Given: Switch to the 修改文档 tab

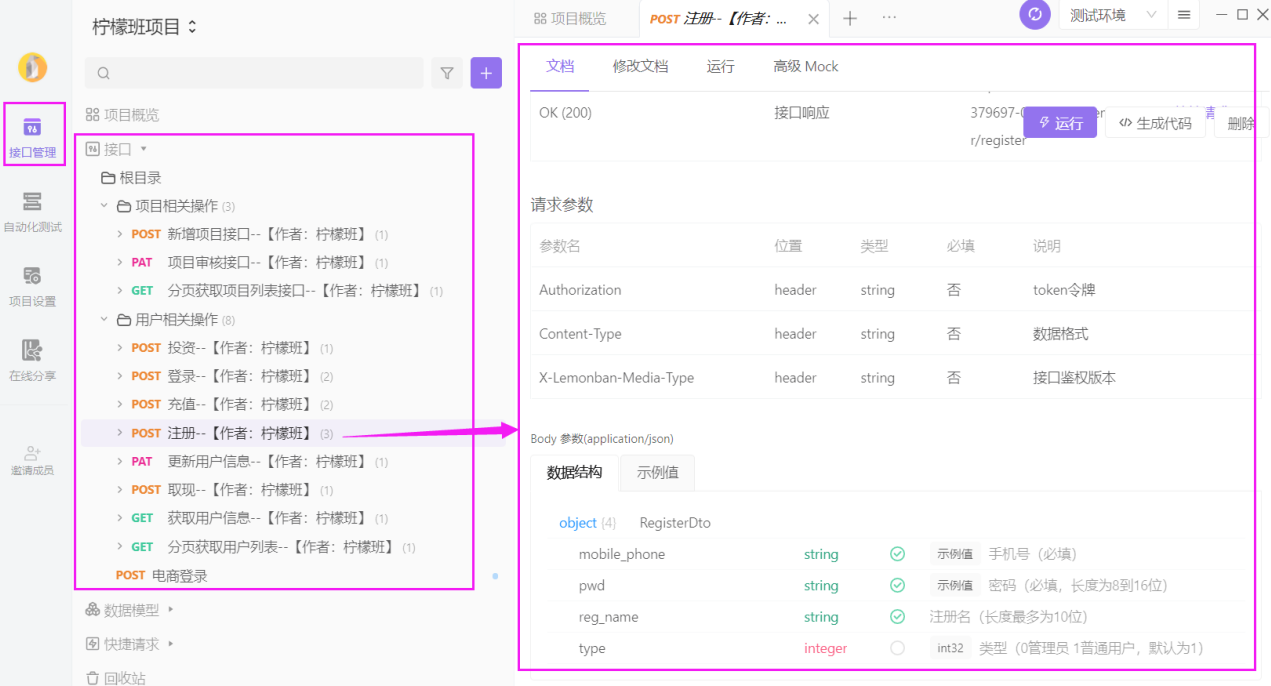Looking at the screenshot, I should (640, 66).
